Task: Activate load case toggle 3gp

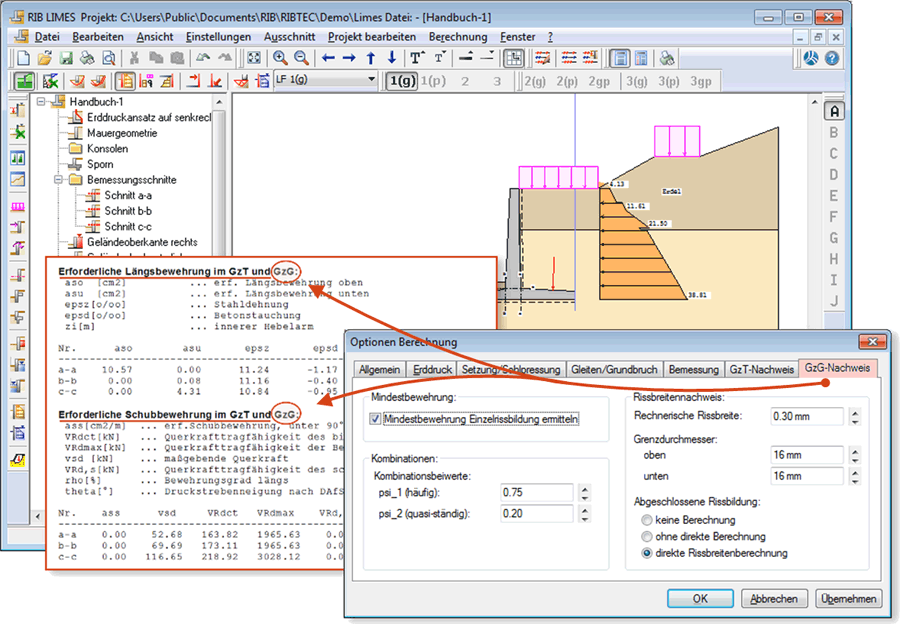Action: (701, 82)
